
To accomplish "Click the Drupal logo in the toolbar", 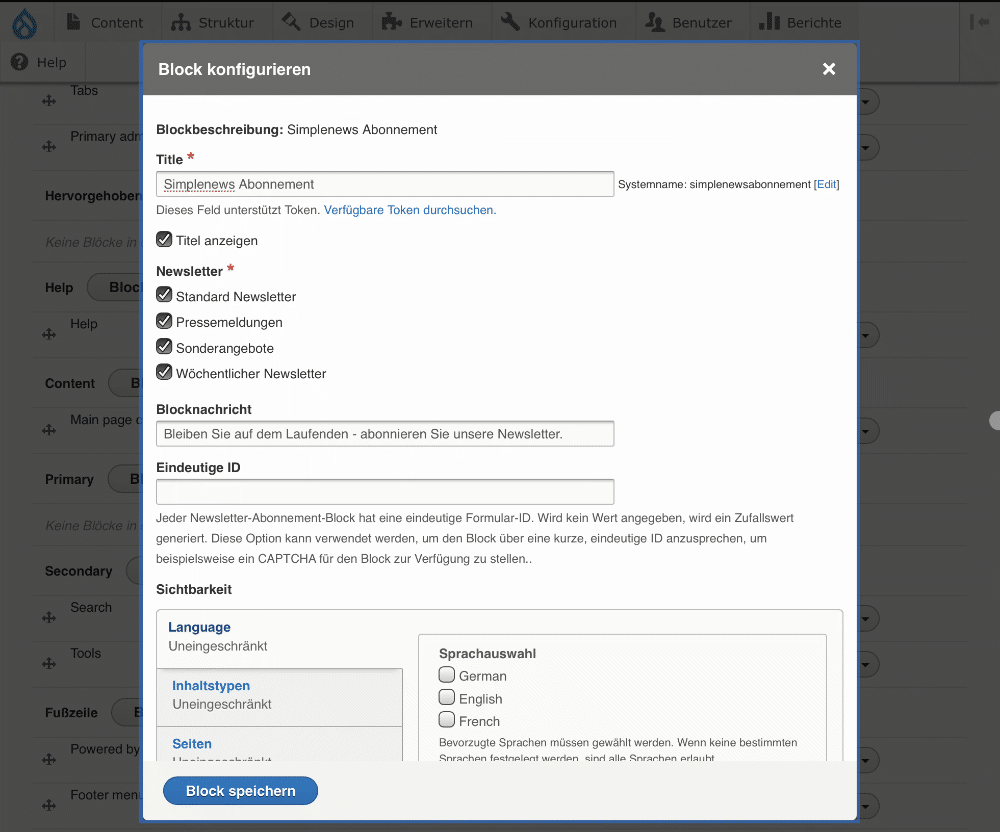I will (24, 24).
